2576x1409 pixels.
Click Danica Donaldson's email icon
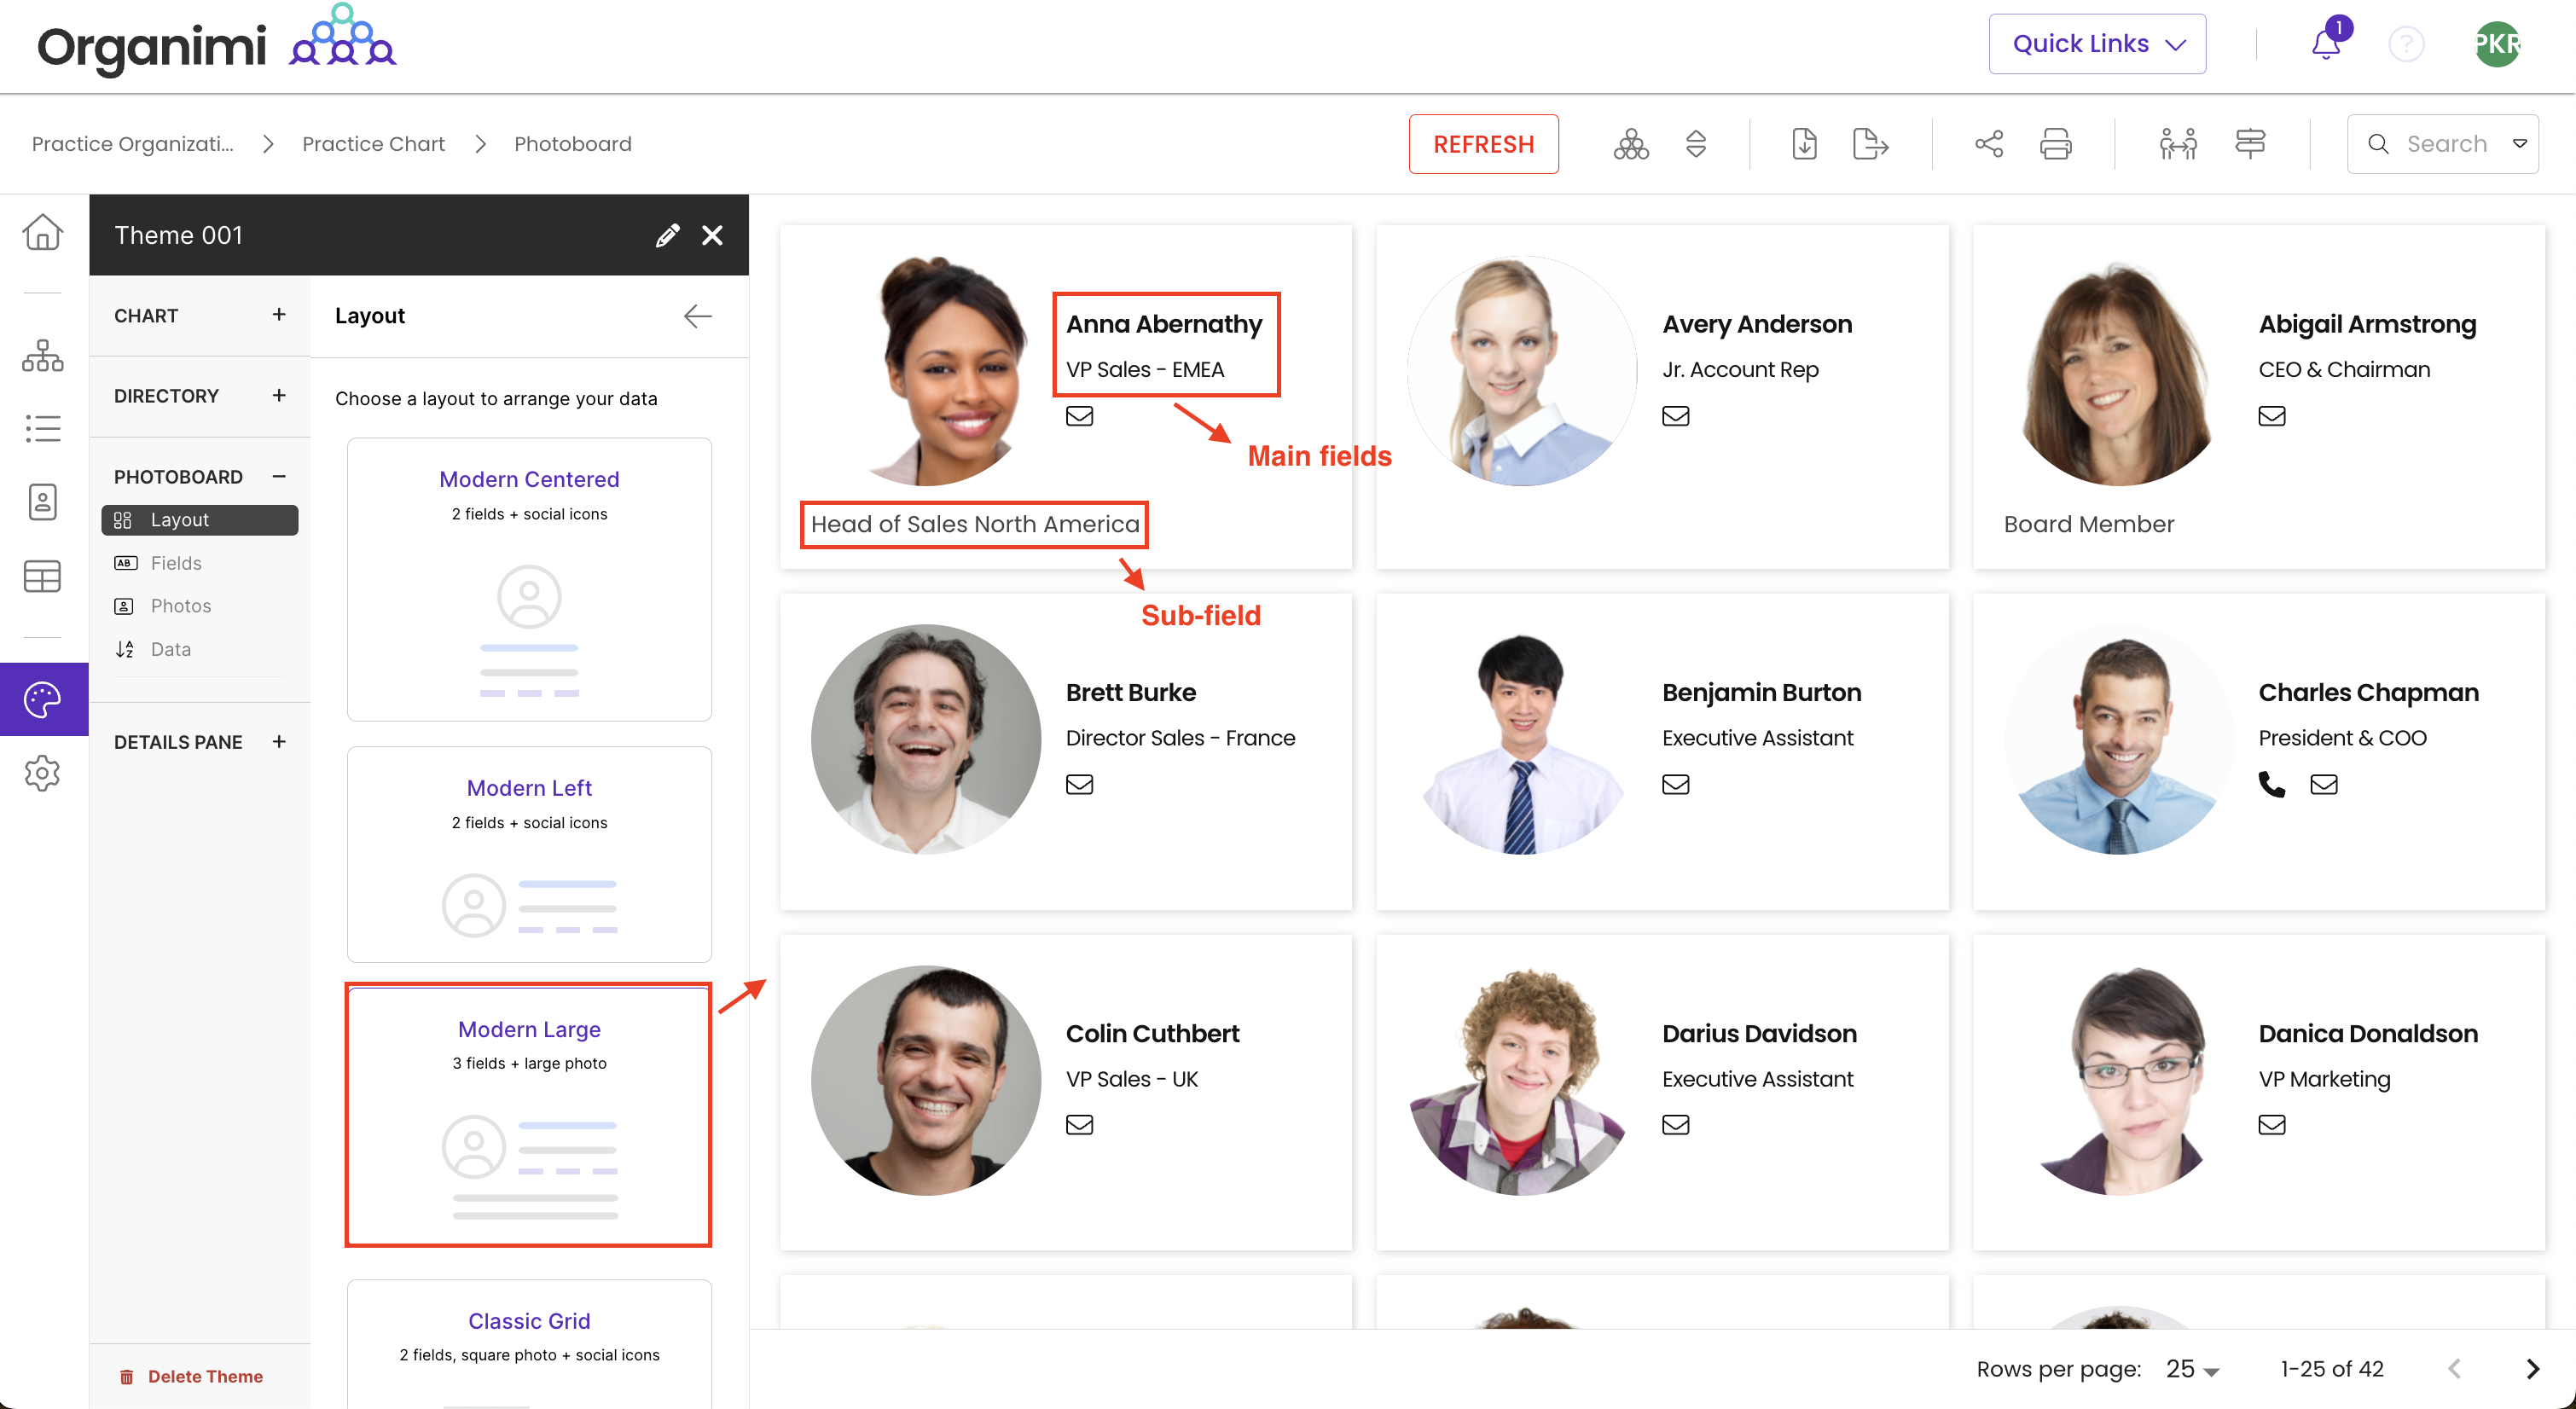pyautogui.click(x=2271, y=1125)
